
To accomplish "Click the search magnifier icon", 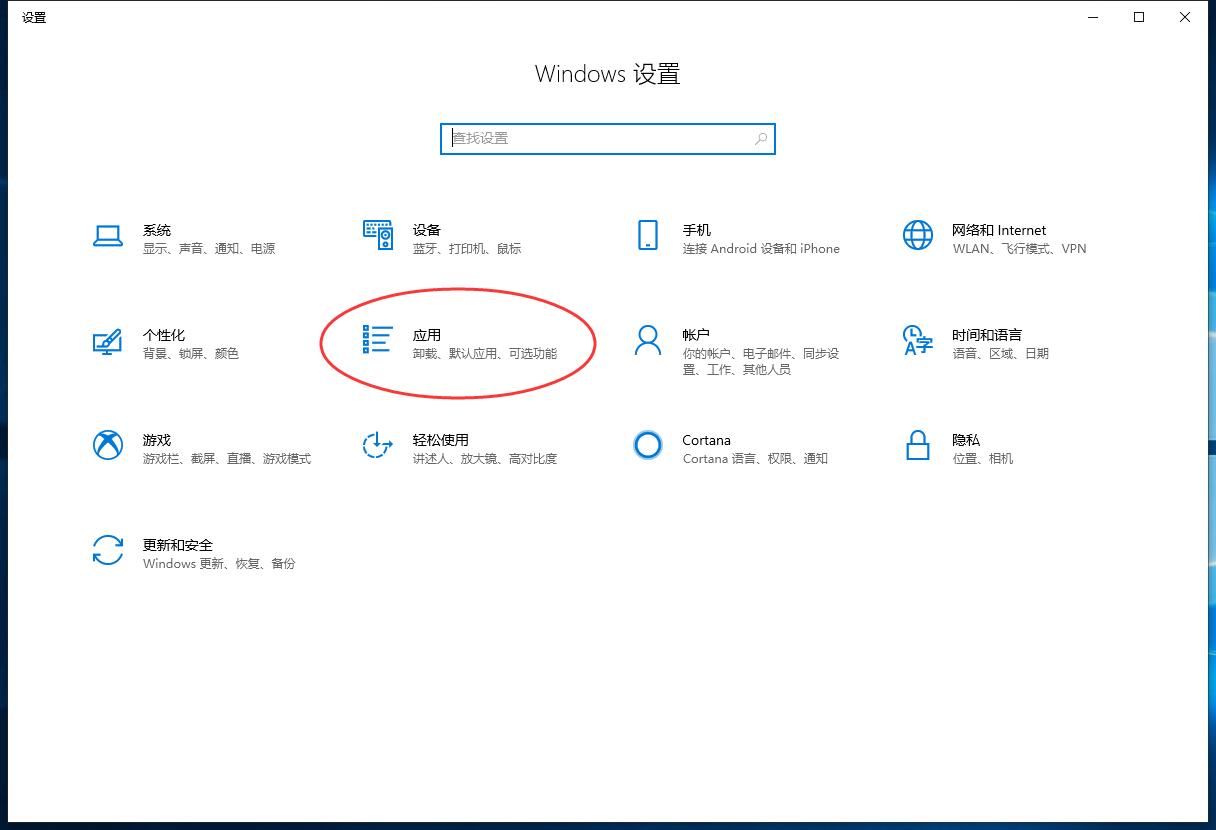I will pos(761,139).
